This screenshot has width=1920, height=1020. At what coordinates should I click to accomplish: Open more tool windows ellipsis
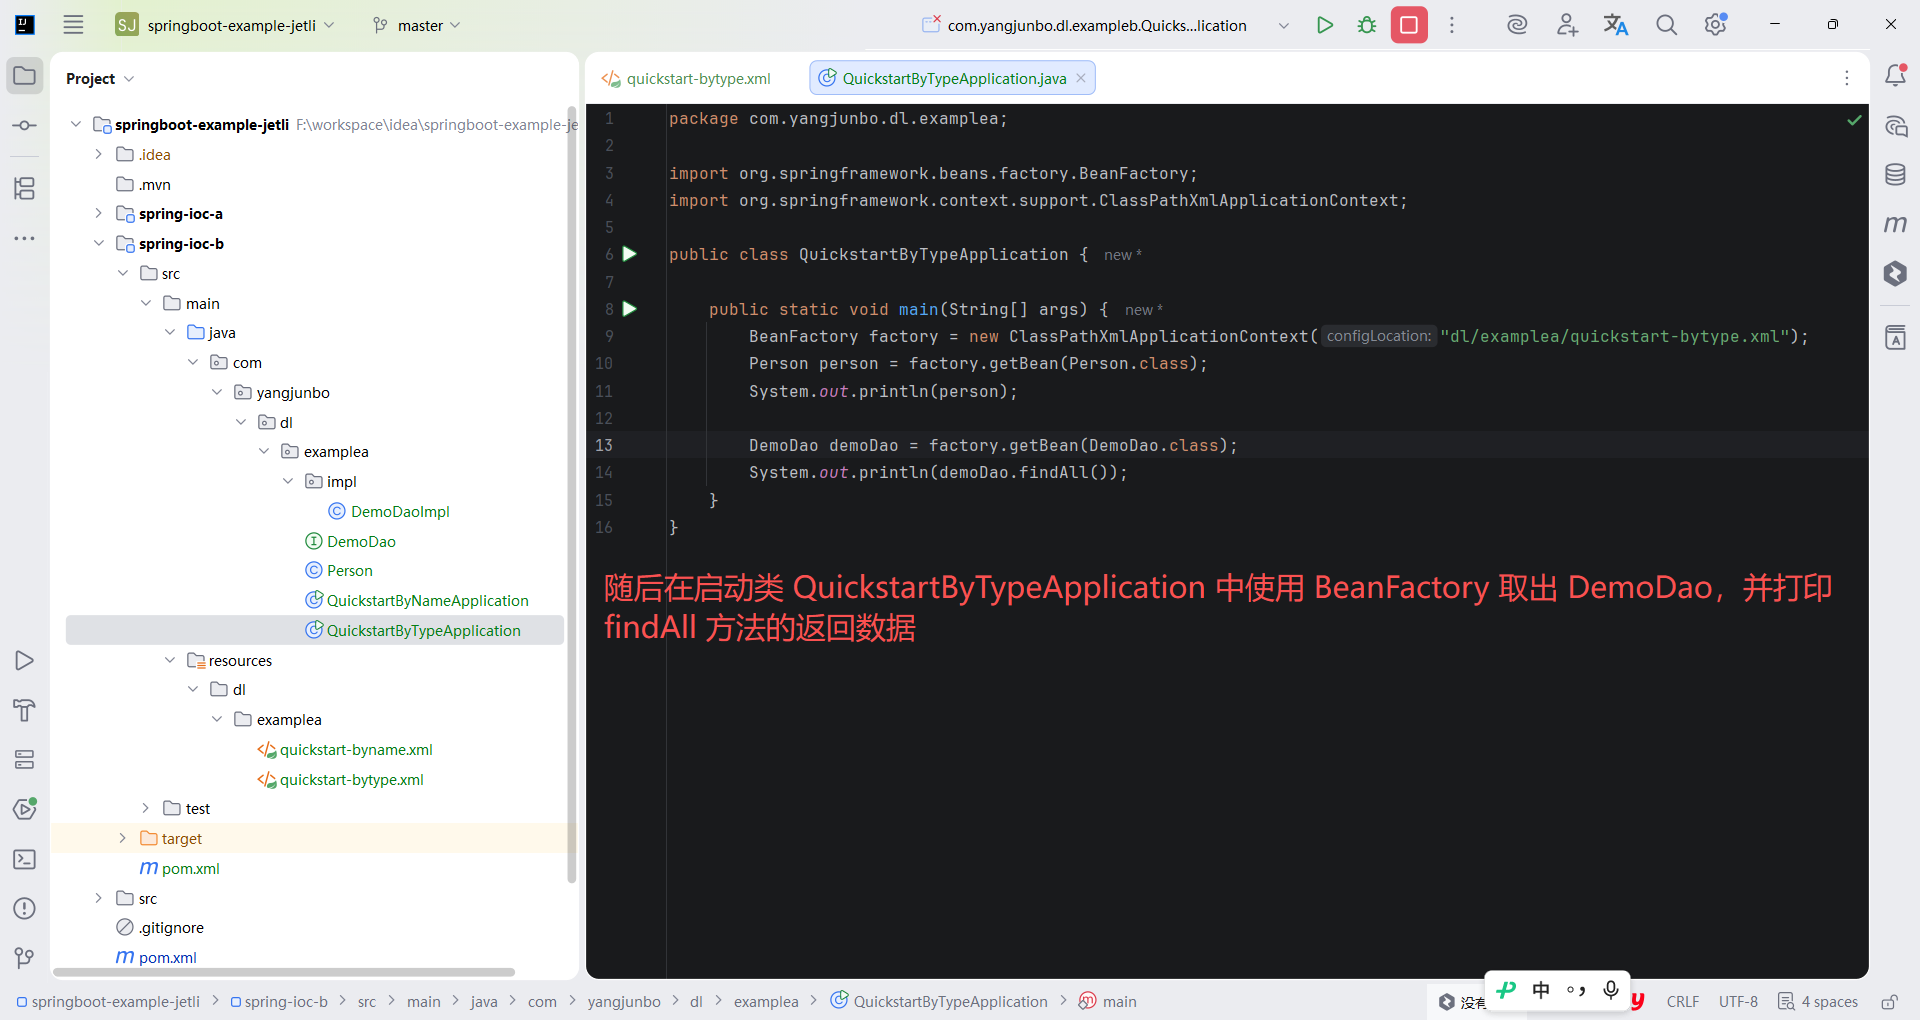(25, 238)
